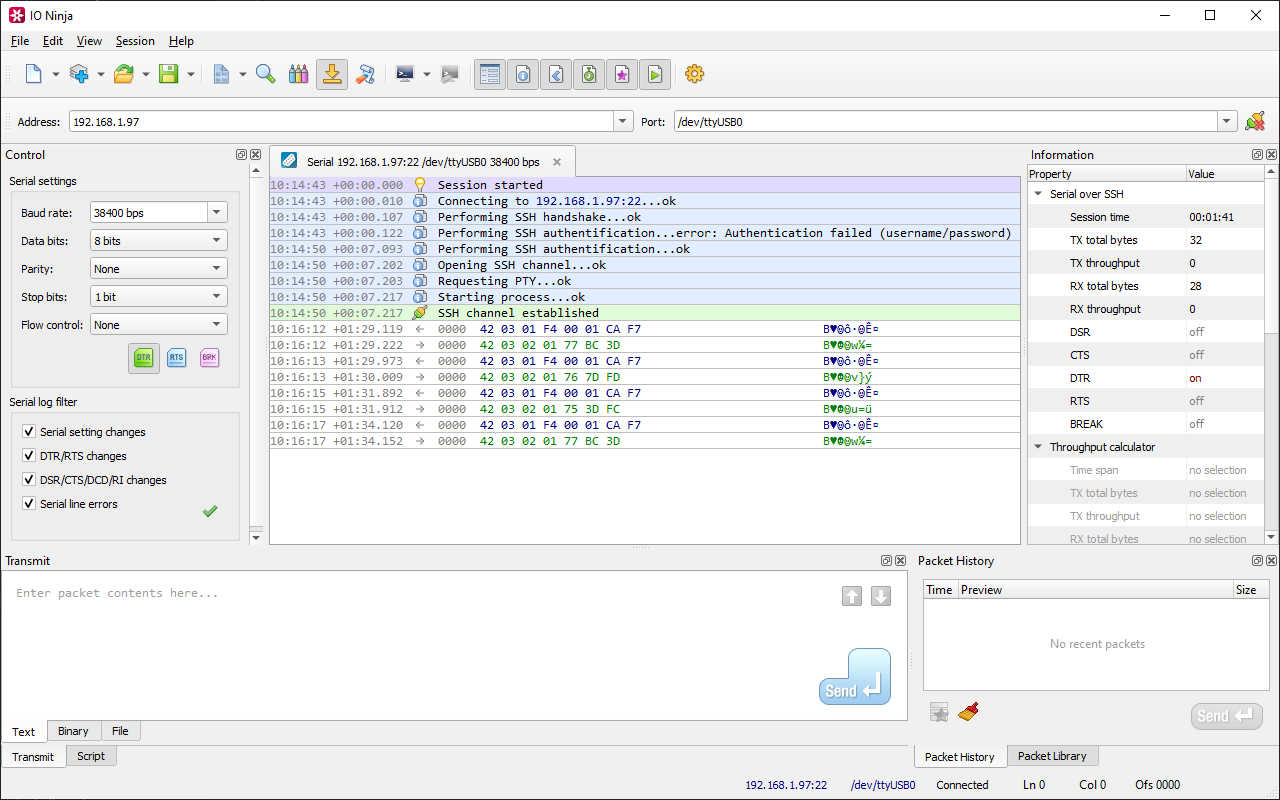The width and height of the screenshot is (1280, 800).
Task: Toggle the Information pane icon in toolbar
Action: coord(523,74)
